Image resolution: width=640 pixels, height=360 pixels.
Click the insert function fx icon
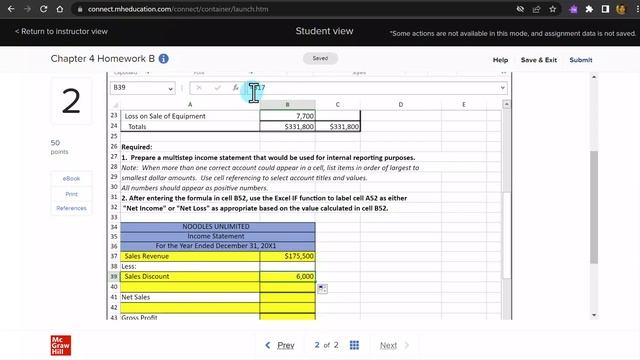pos(236,88)
